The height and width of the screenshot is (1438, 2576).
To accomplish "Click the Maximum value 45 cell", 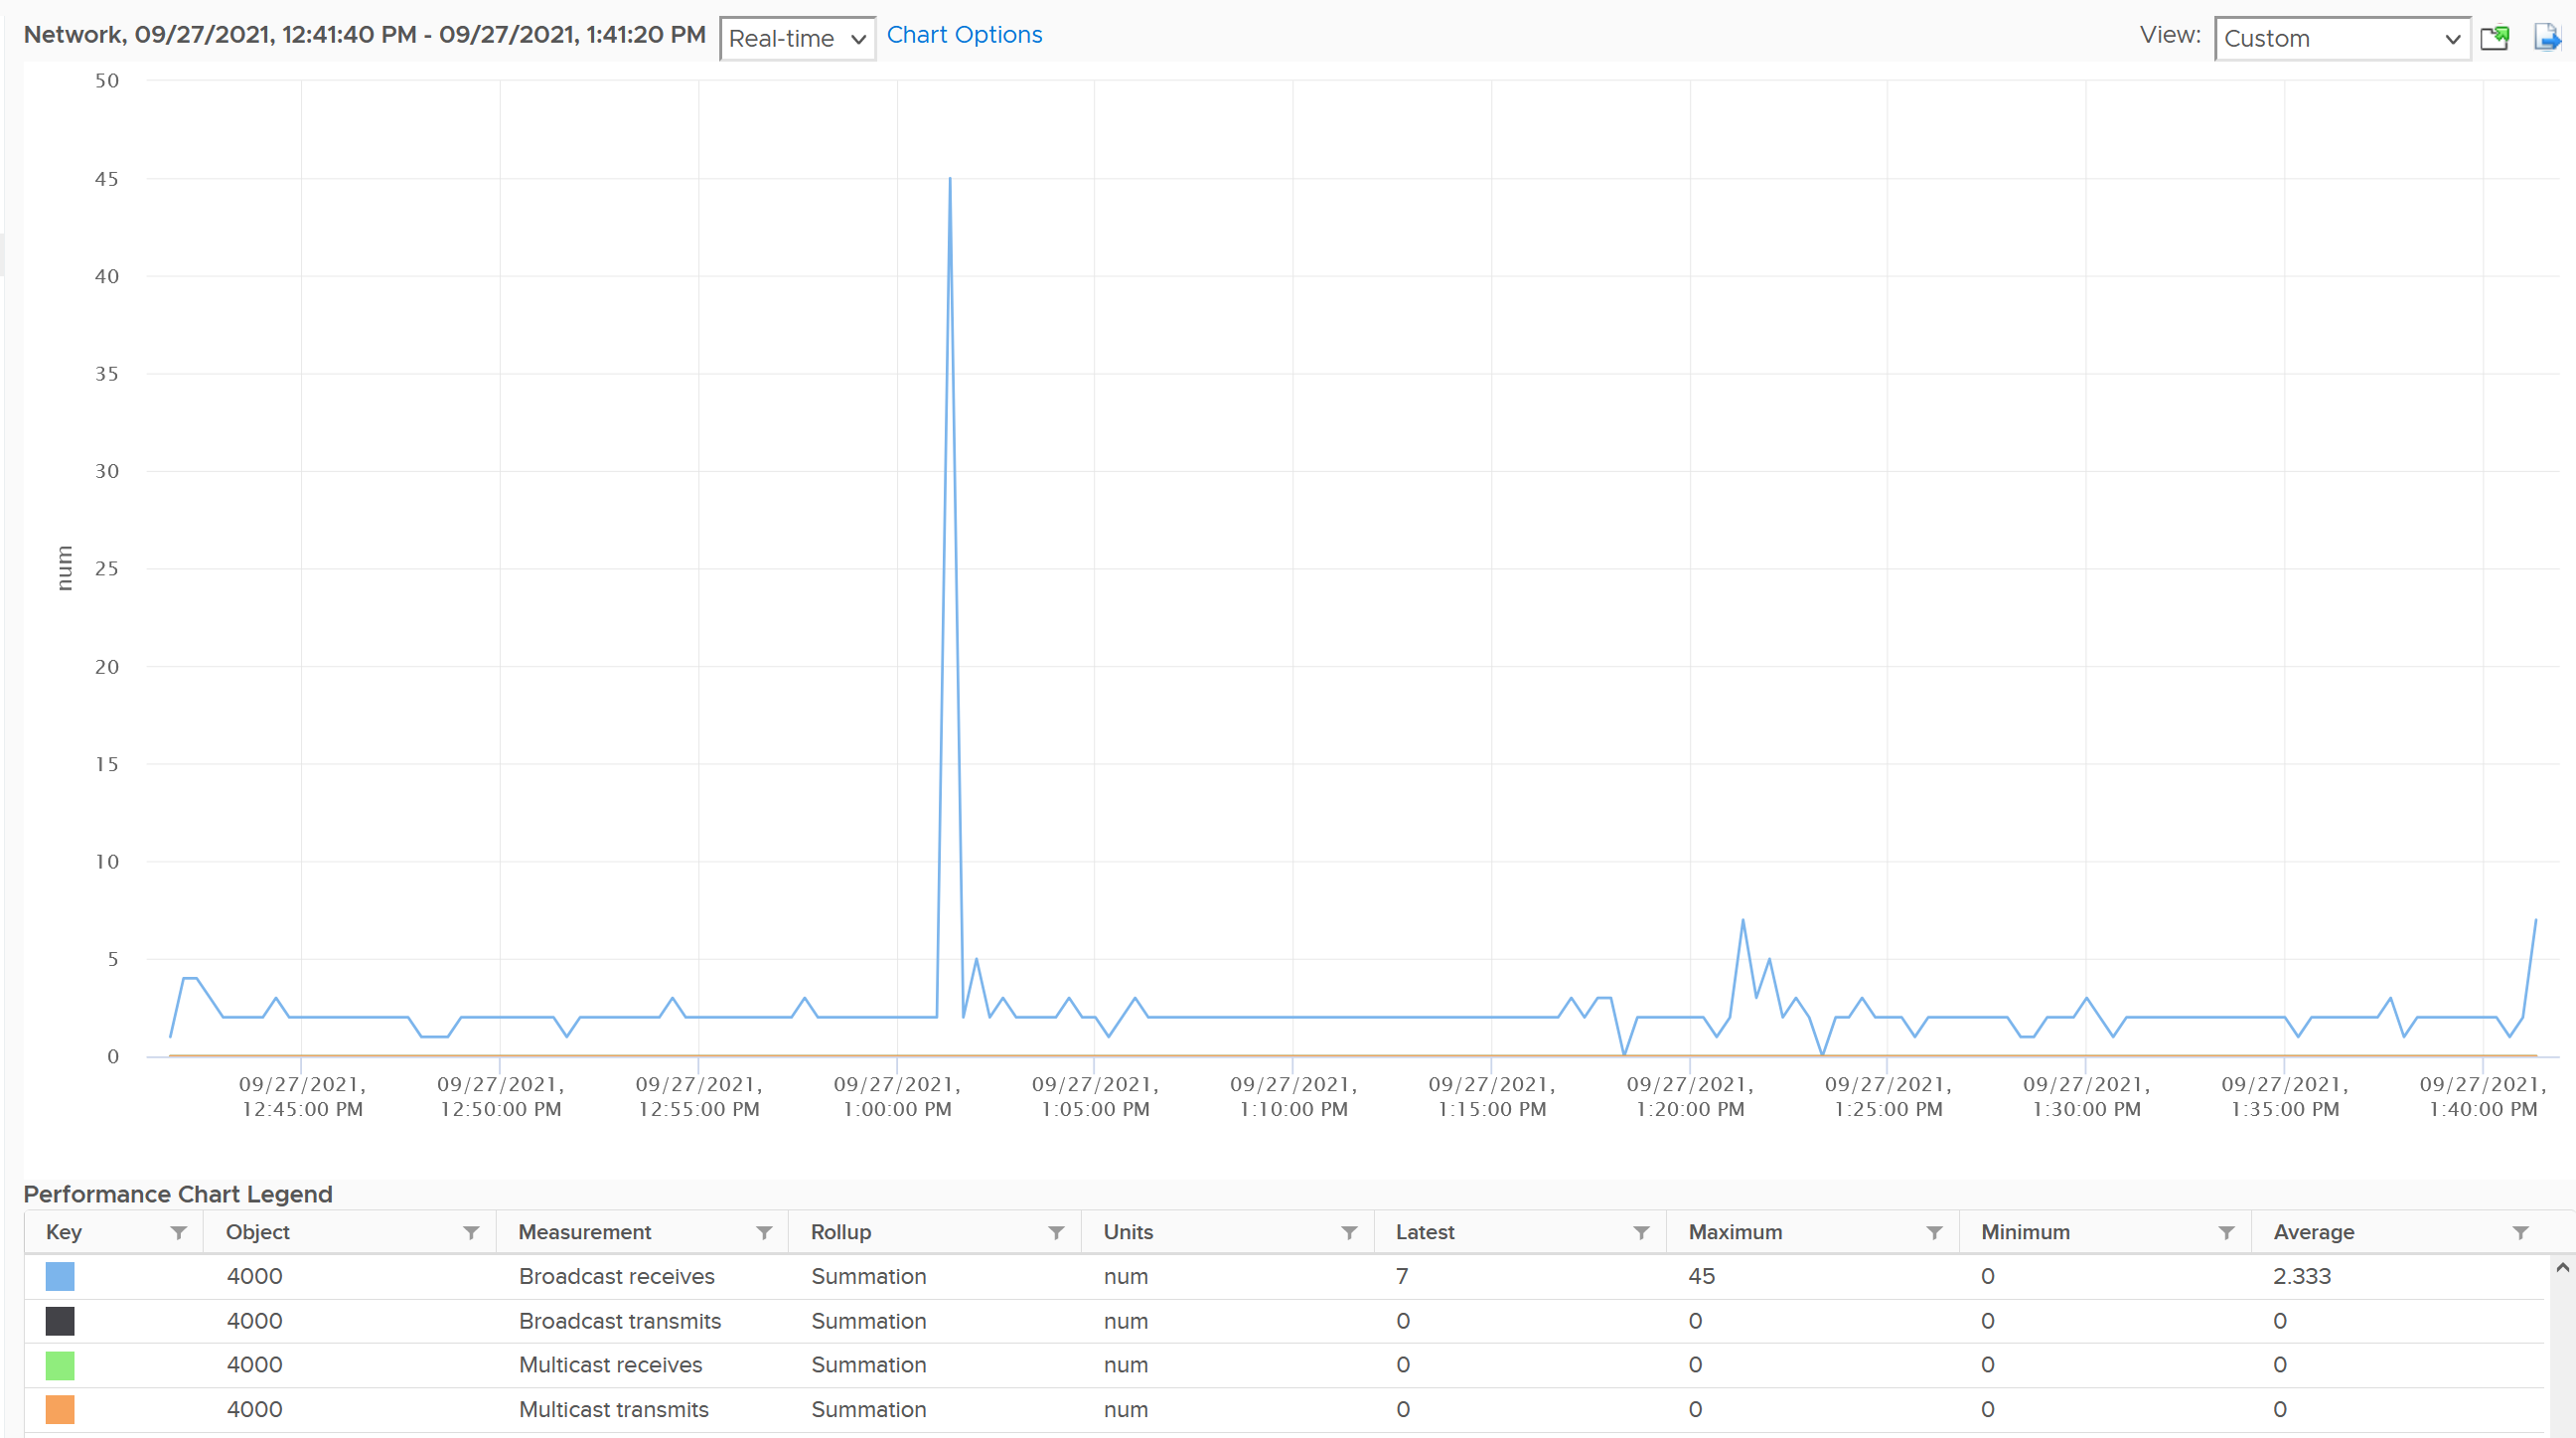I will (x=1701, y=1276).
